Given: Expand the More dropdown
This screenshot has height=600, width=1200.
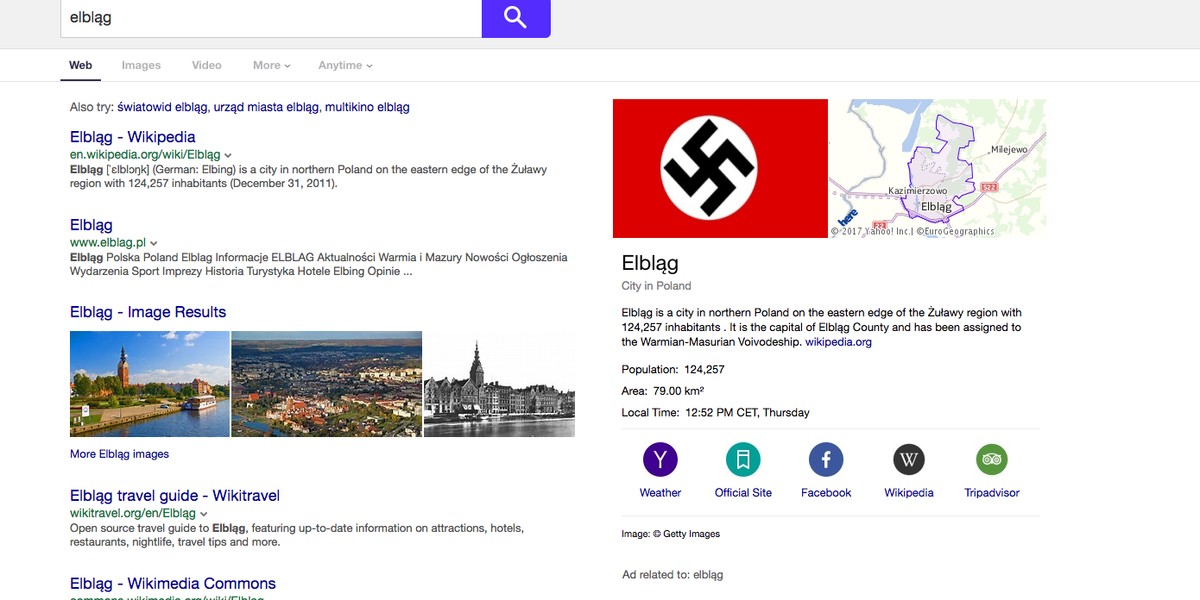Looking at the screenshot, I should tap(272, 65).
